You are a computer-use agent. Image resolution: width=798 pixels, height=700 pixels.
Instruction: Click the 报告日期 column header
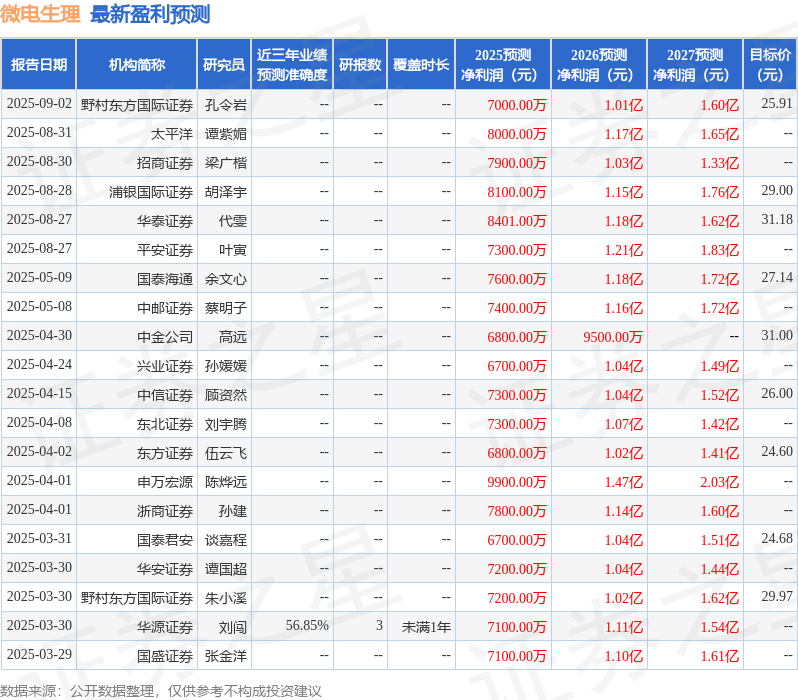click(x=39, y=65)
